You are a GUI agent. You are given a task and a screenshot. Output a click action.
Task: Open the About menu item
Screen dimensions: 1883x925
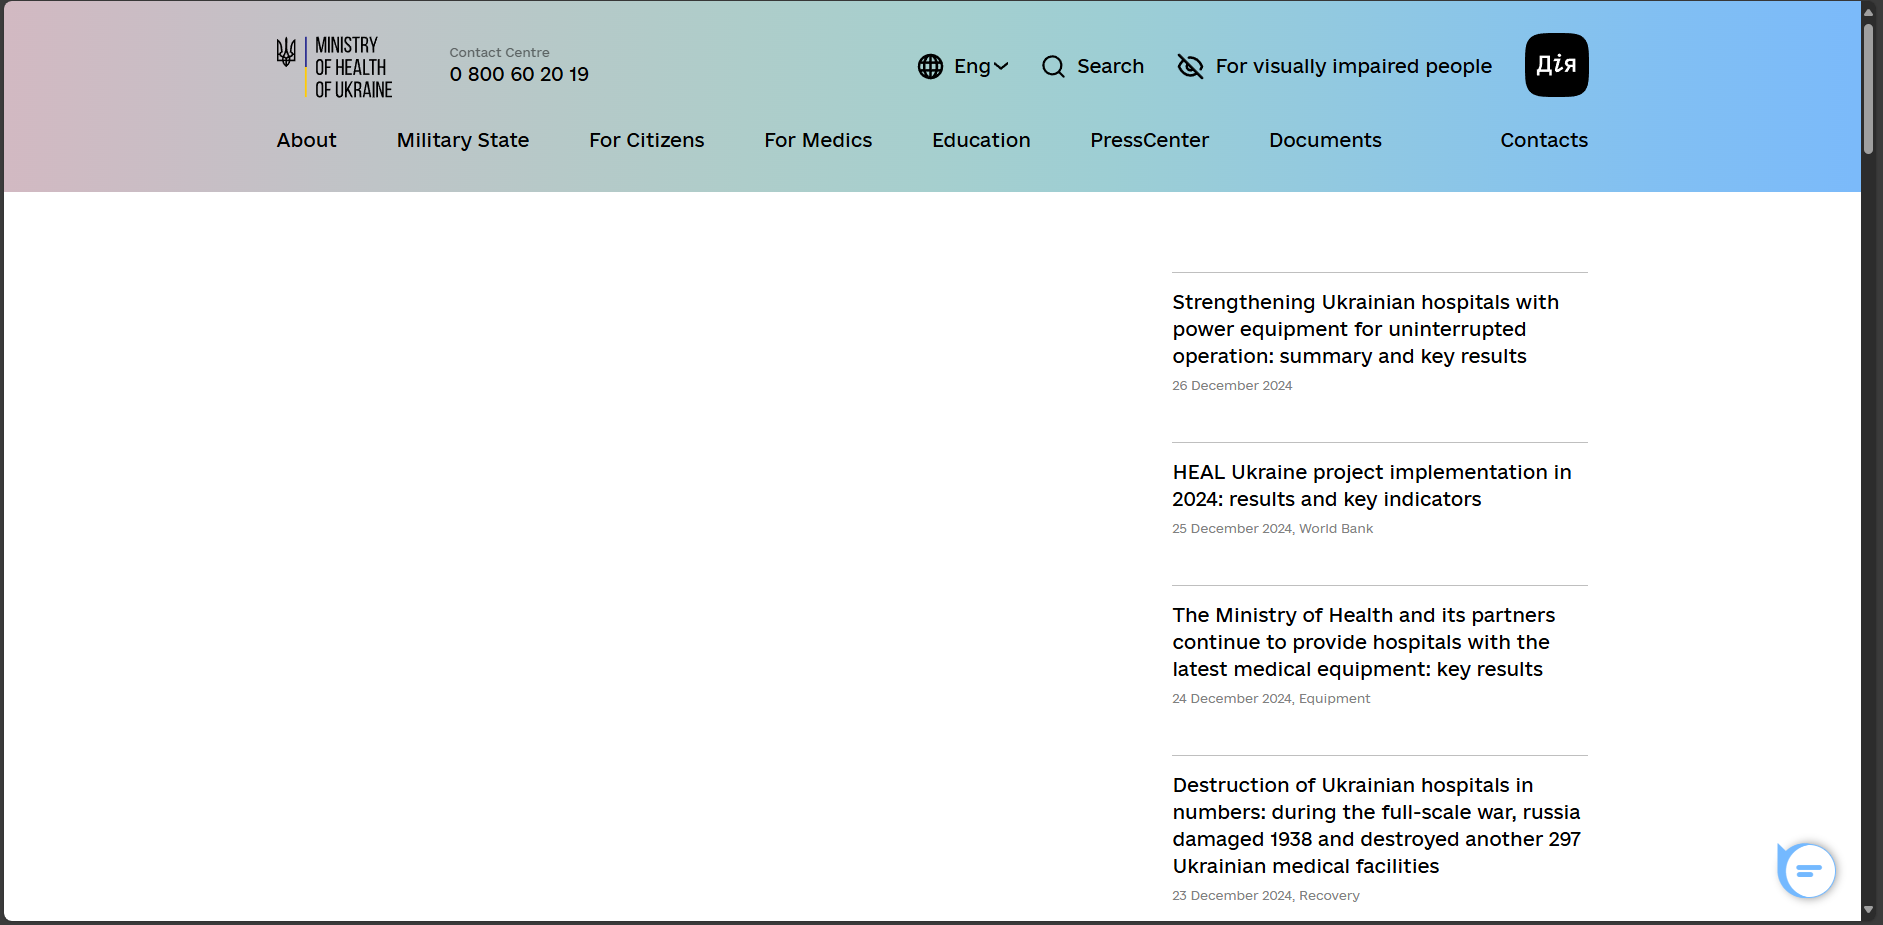tap(306, 140)
